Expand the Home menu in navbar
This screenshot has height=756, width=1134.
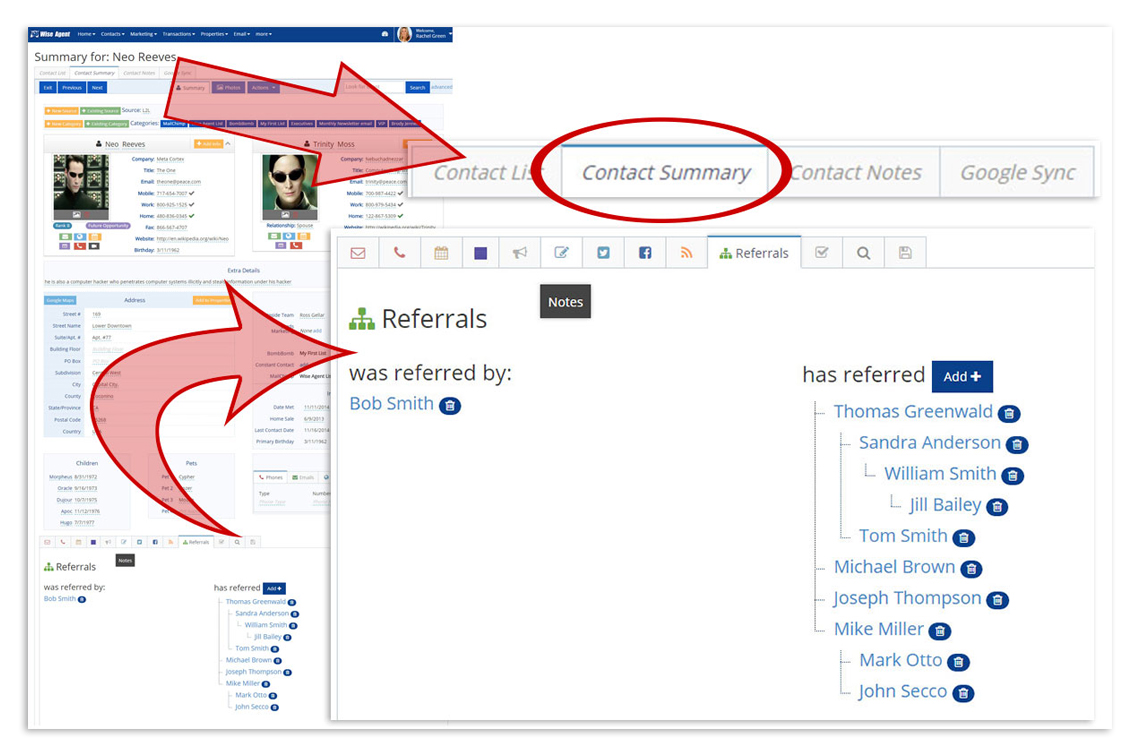point(87,34)
